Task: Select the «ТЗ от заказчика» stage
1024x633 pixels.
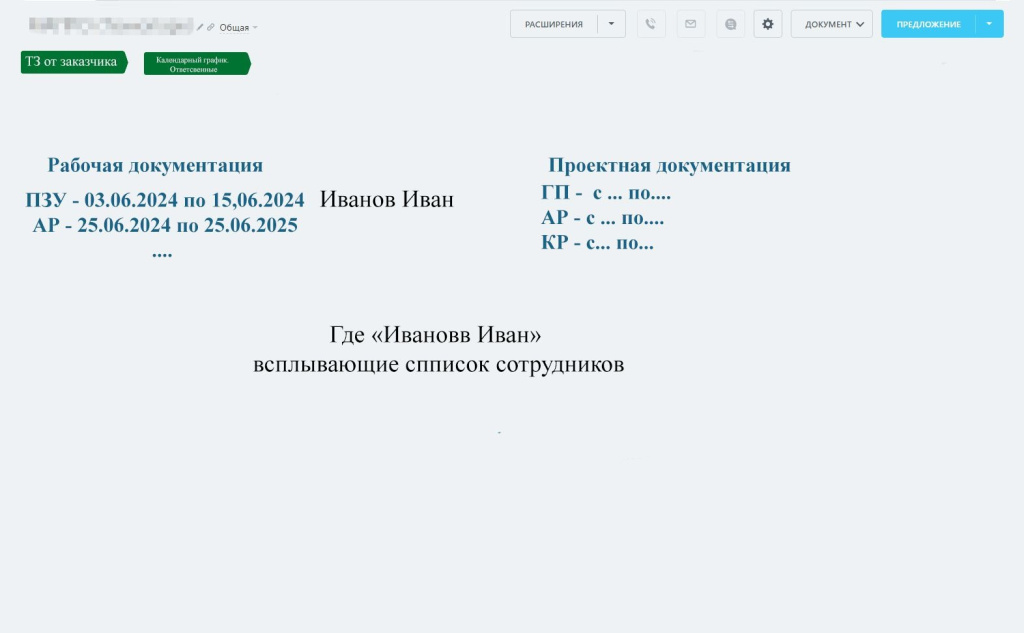Action: tap(71, 62)
